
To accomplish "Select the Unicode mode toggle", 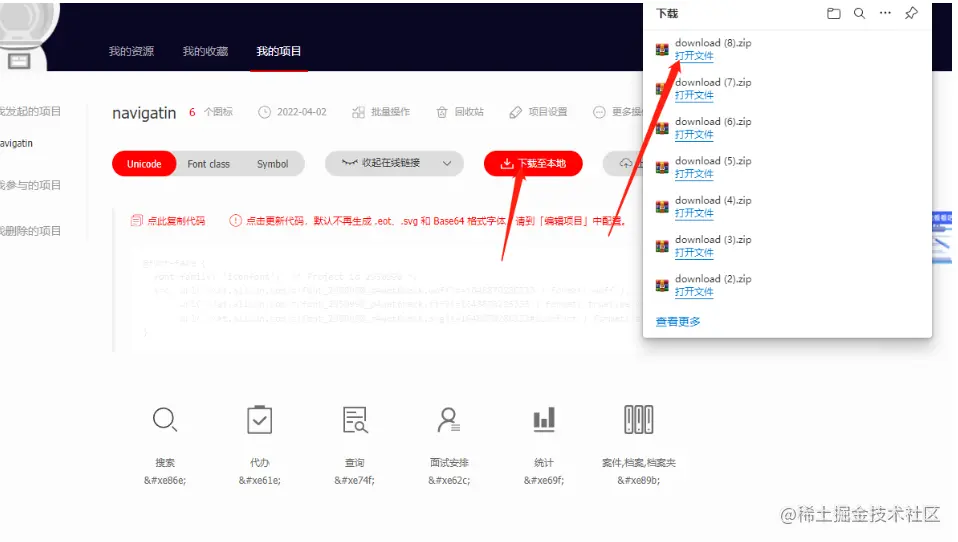I will 144,164.
